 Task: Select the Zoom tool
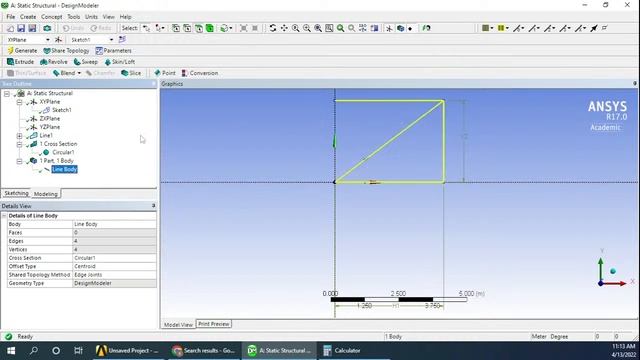[296, 28]
